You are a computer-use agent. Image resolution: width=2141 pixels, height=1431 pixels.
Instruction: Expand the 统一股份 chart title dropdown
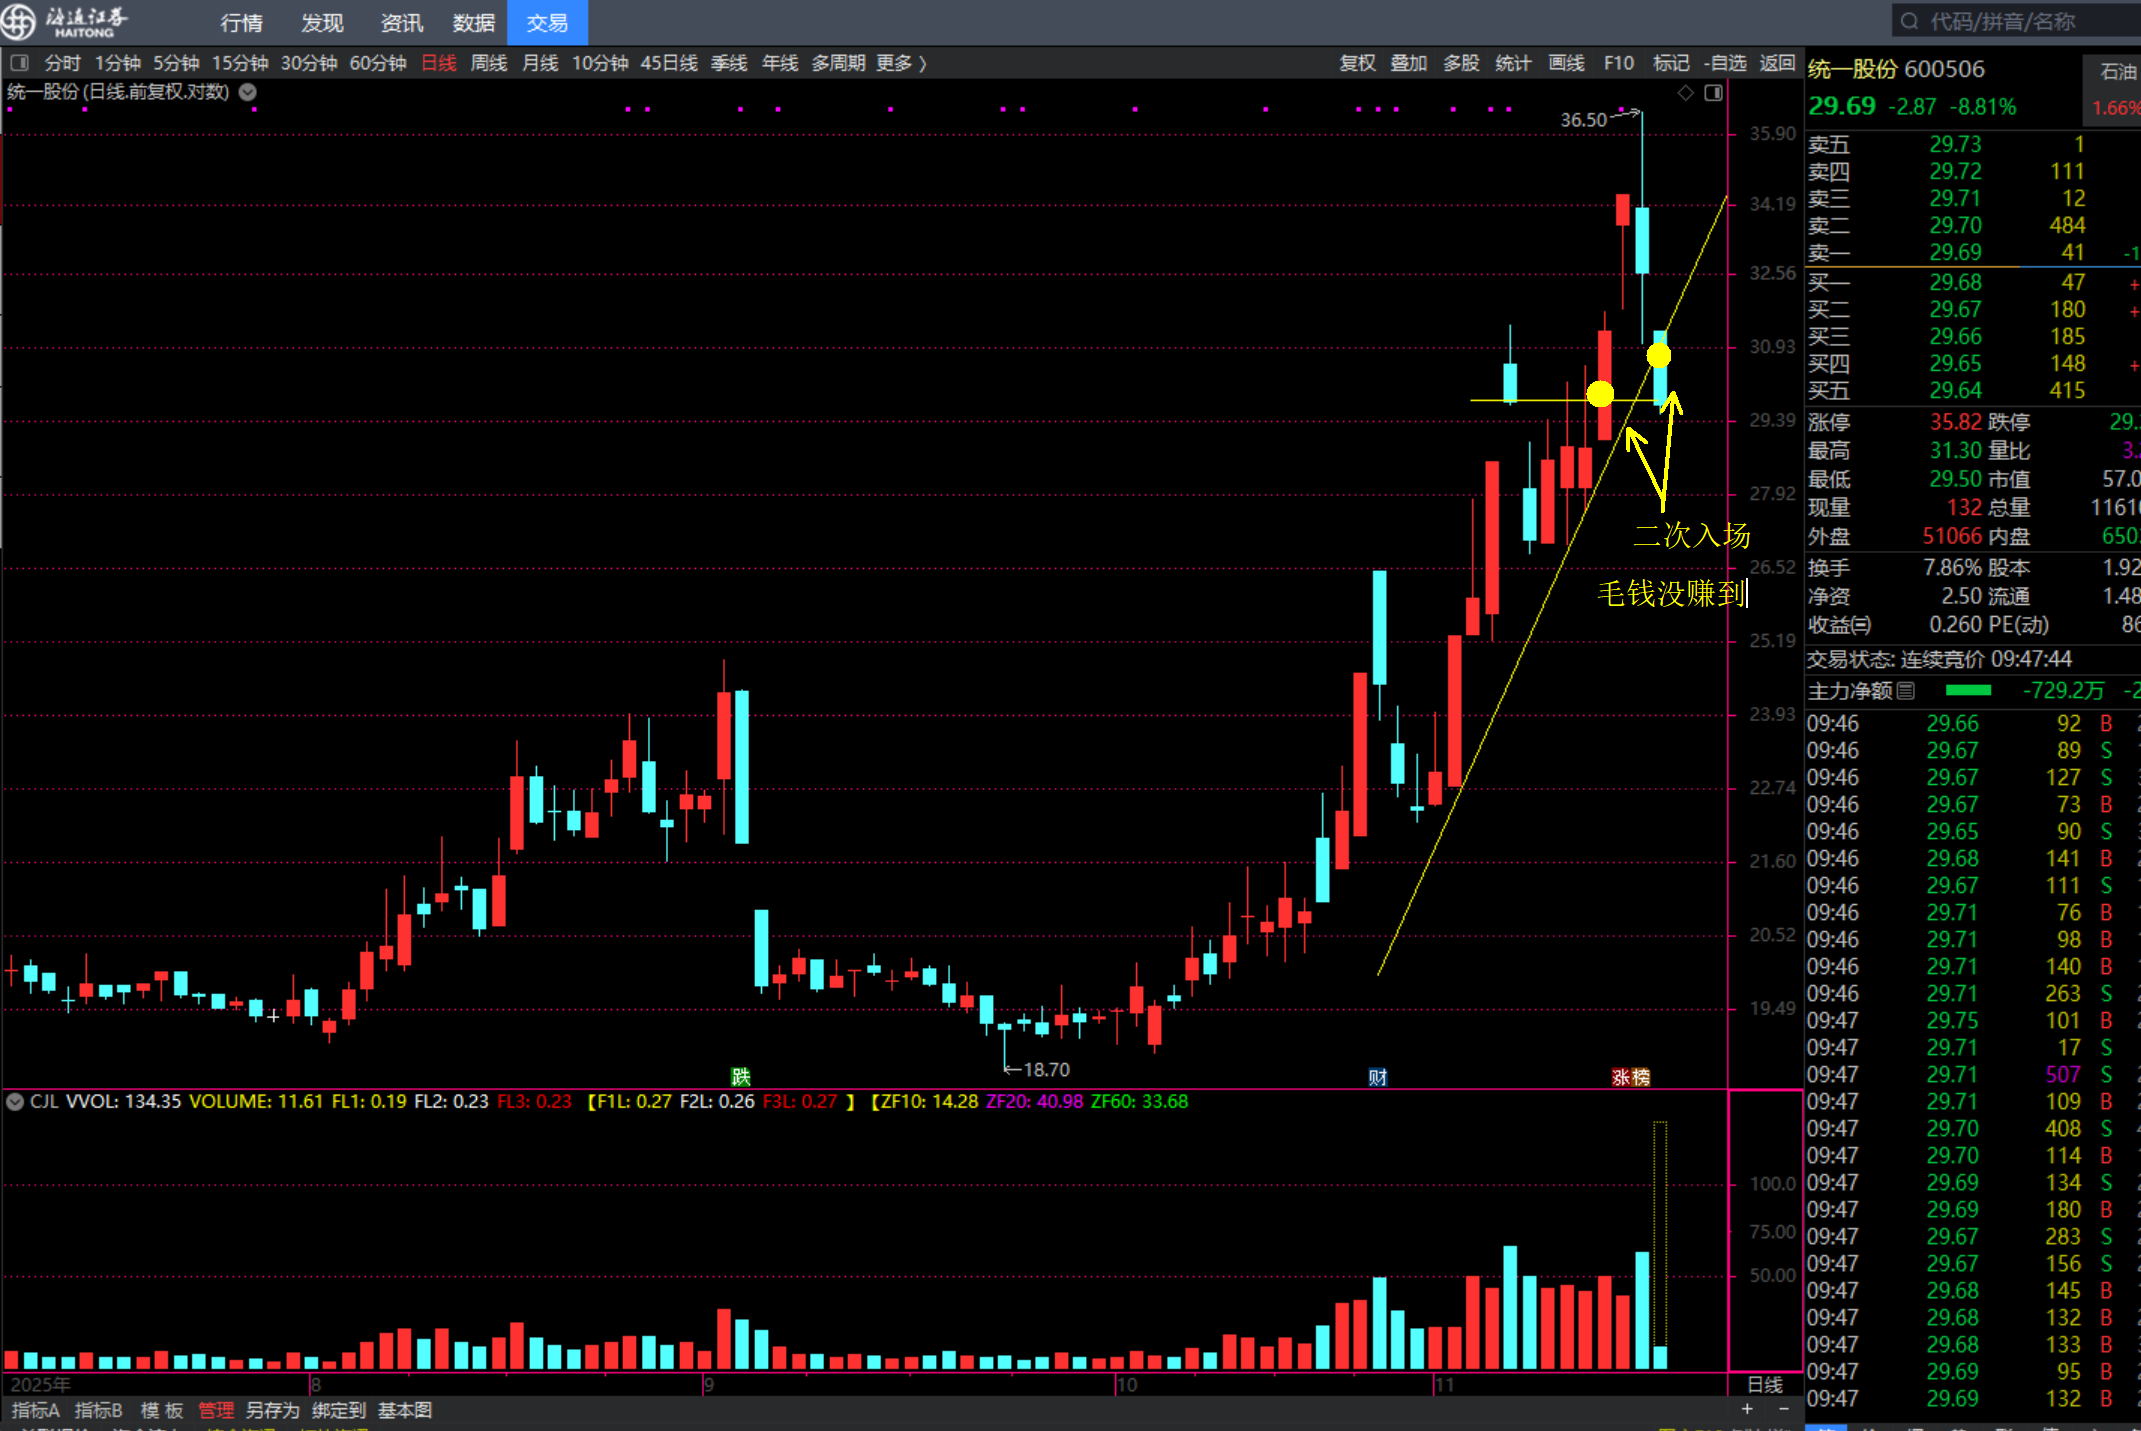point(247,92)
